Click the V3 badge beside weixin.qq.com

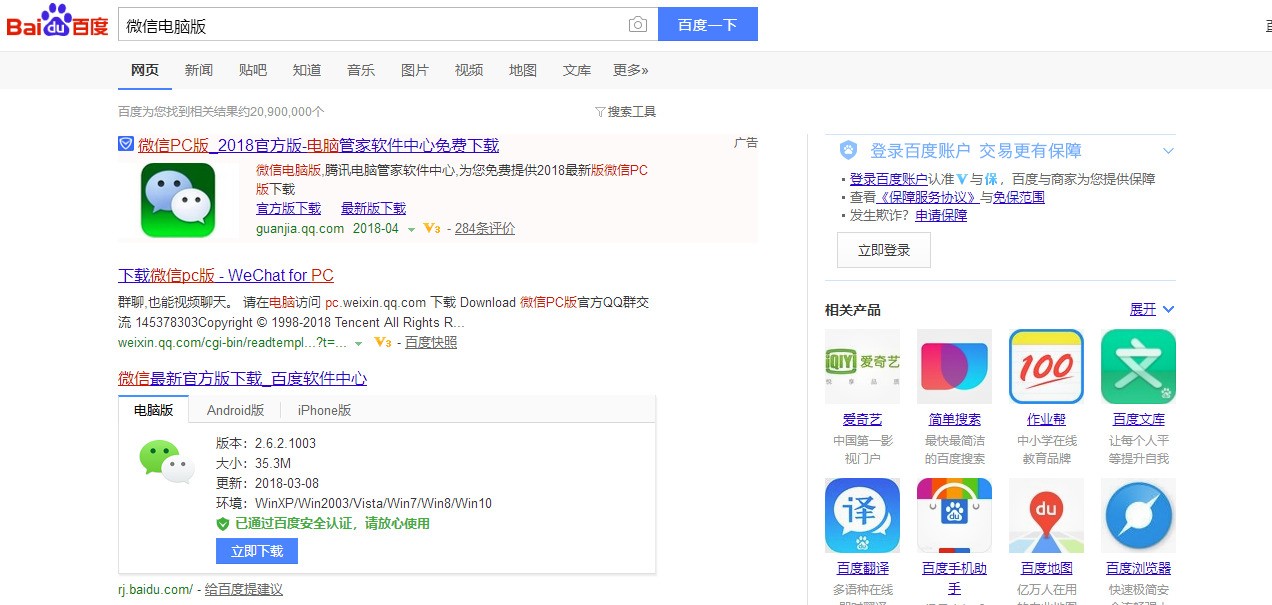tap(382, 343)
